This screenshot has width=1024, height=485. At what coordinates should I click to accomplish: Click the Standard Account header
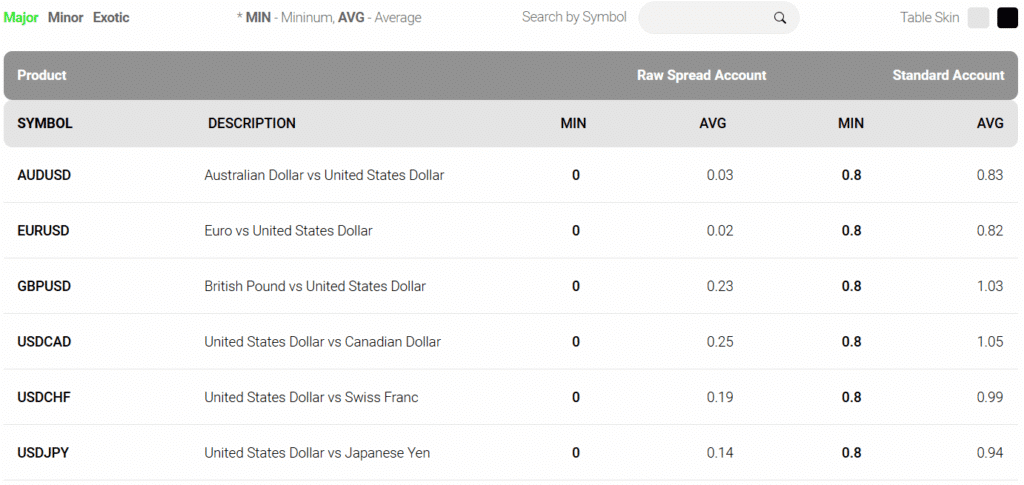click(948, 75)
